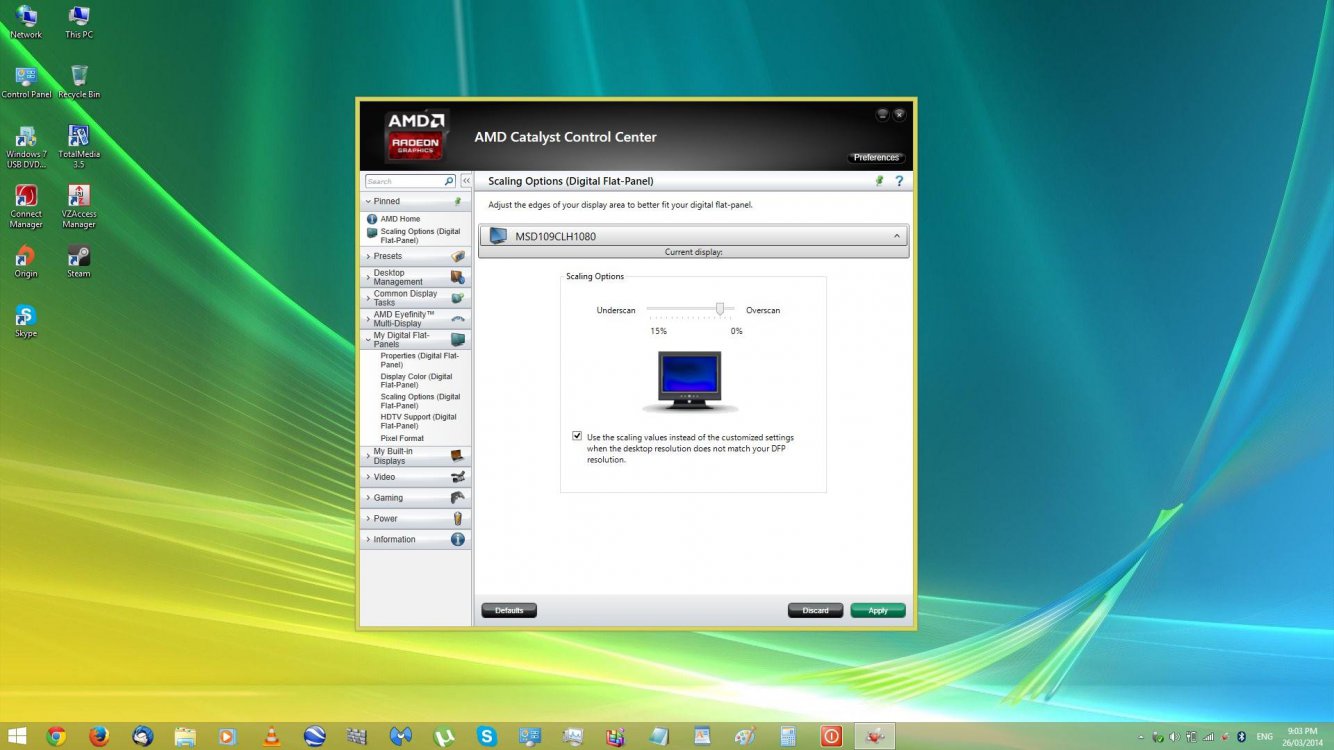Click the ENG language indicator
Image resolution: width=1334 pixels, height=750 pixels.
(1266, 736)
